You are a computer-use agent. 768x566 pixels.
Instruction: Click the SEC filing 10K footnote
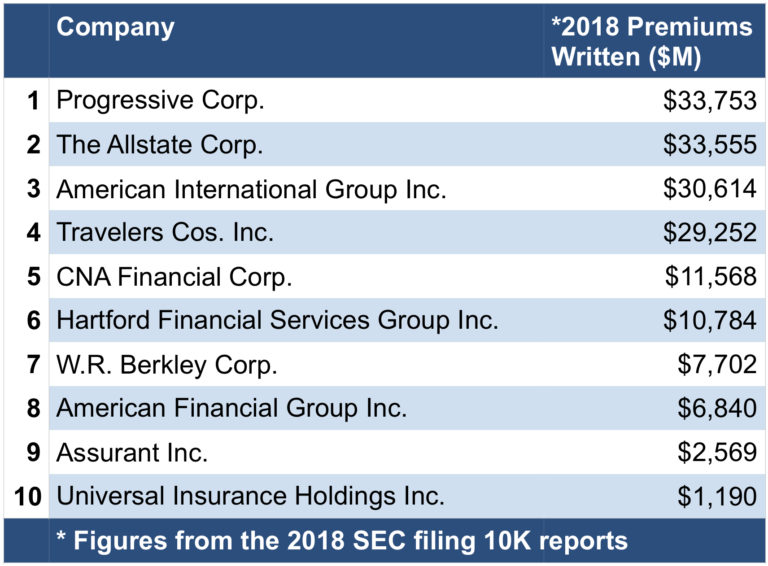coord(342,541)
